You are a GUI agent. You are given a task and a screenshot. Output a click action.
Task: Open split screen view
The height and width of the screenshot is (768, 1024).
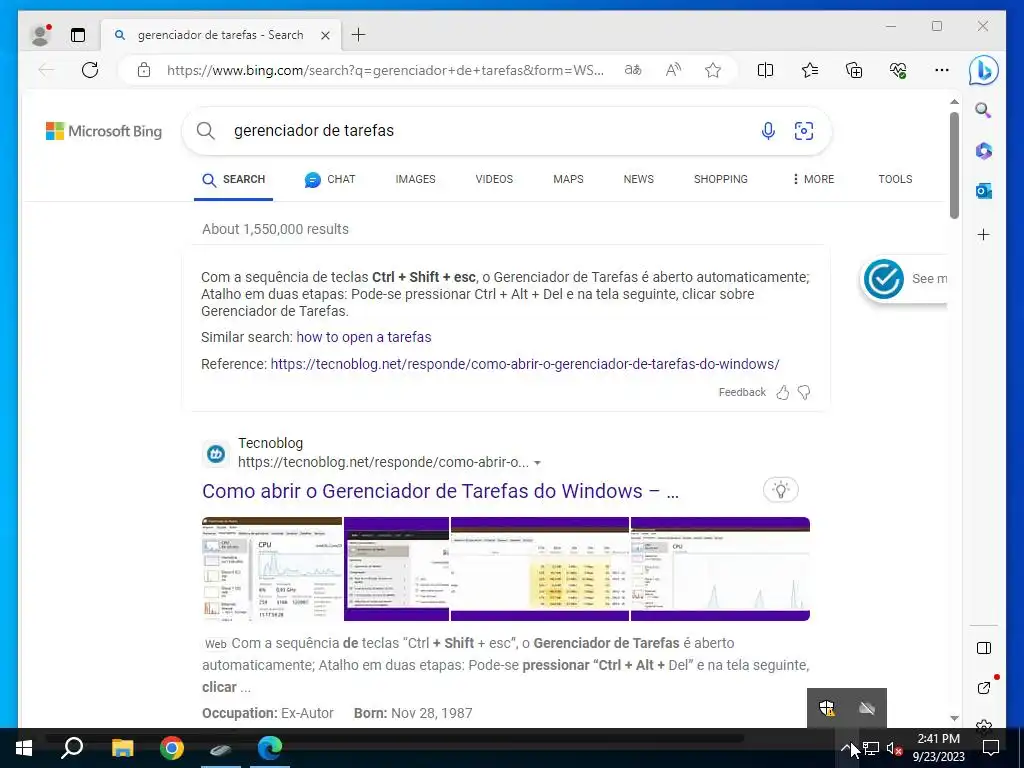tap(765, 70)
